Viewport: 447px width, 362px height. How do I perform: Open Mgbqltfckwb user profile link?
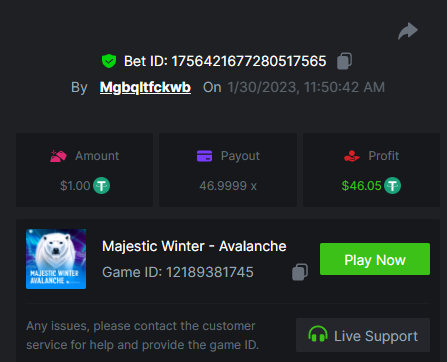[145, 87]
